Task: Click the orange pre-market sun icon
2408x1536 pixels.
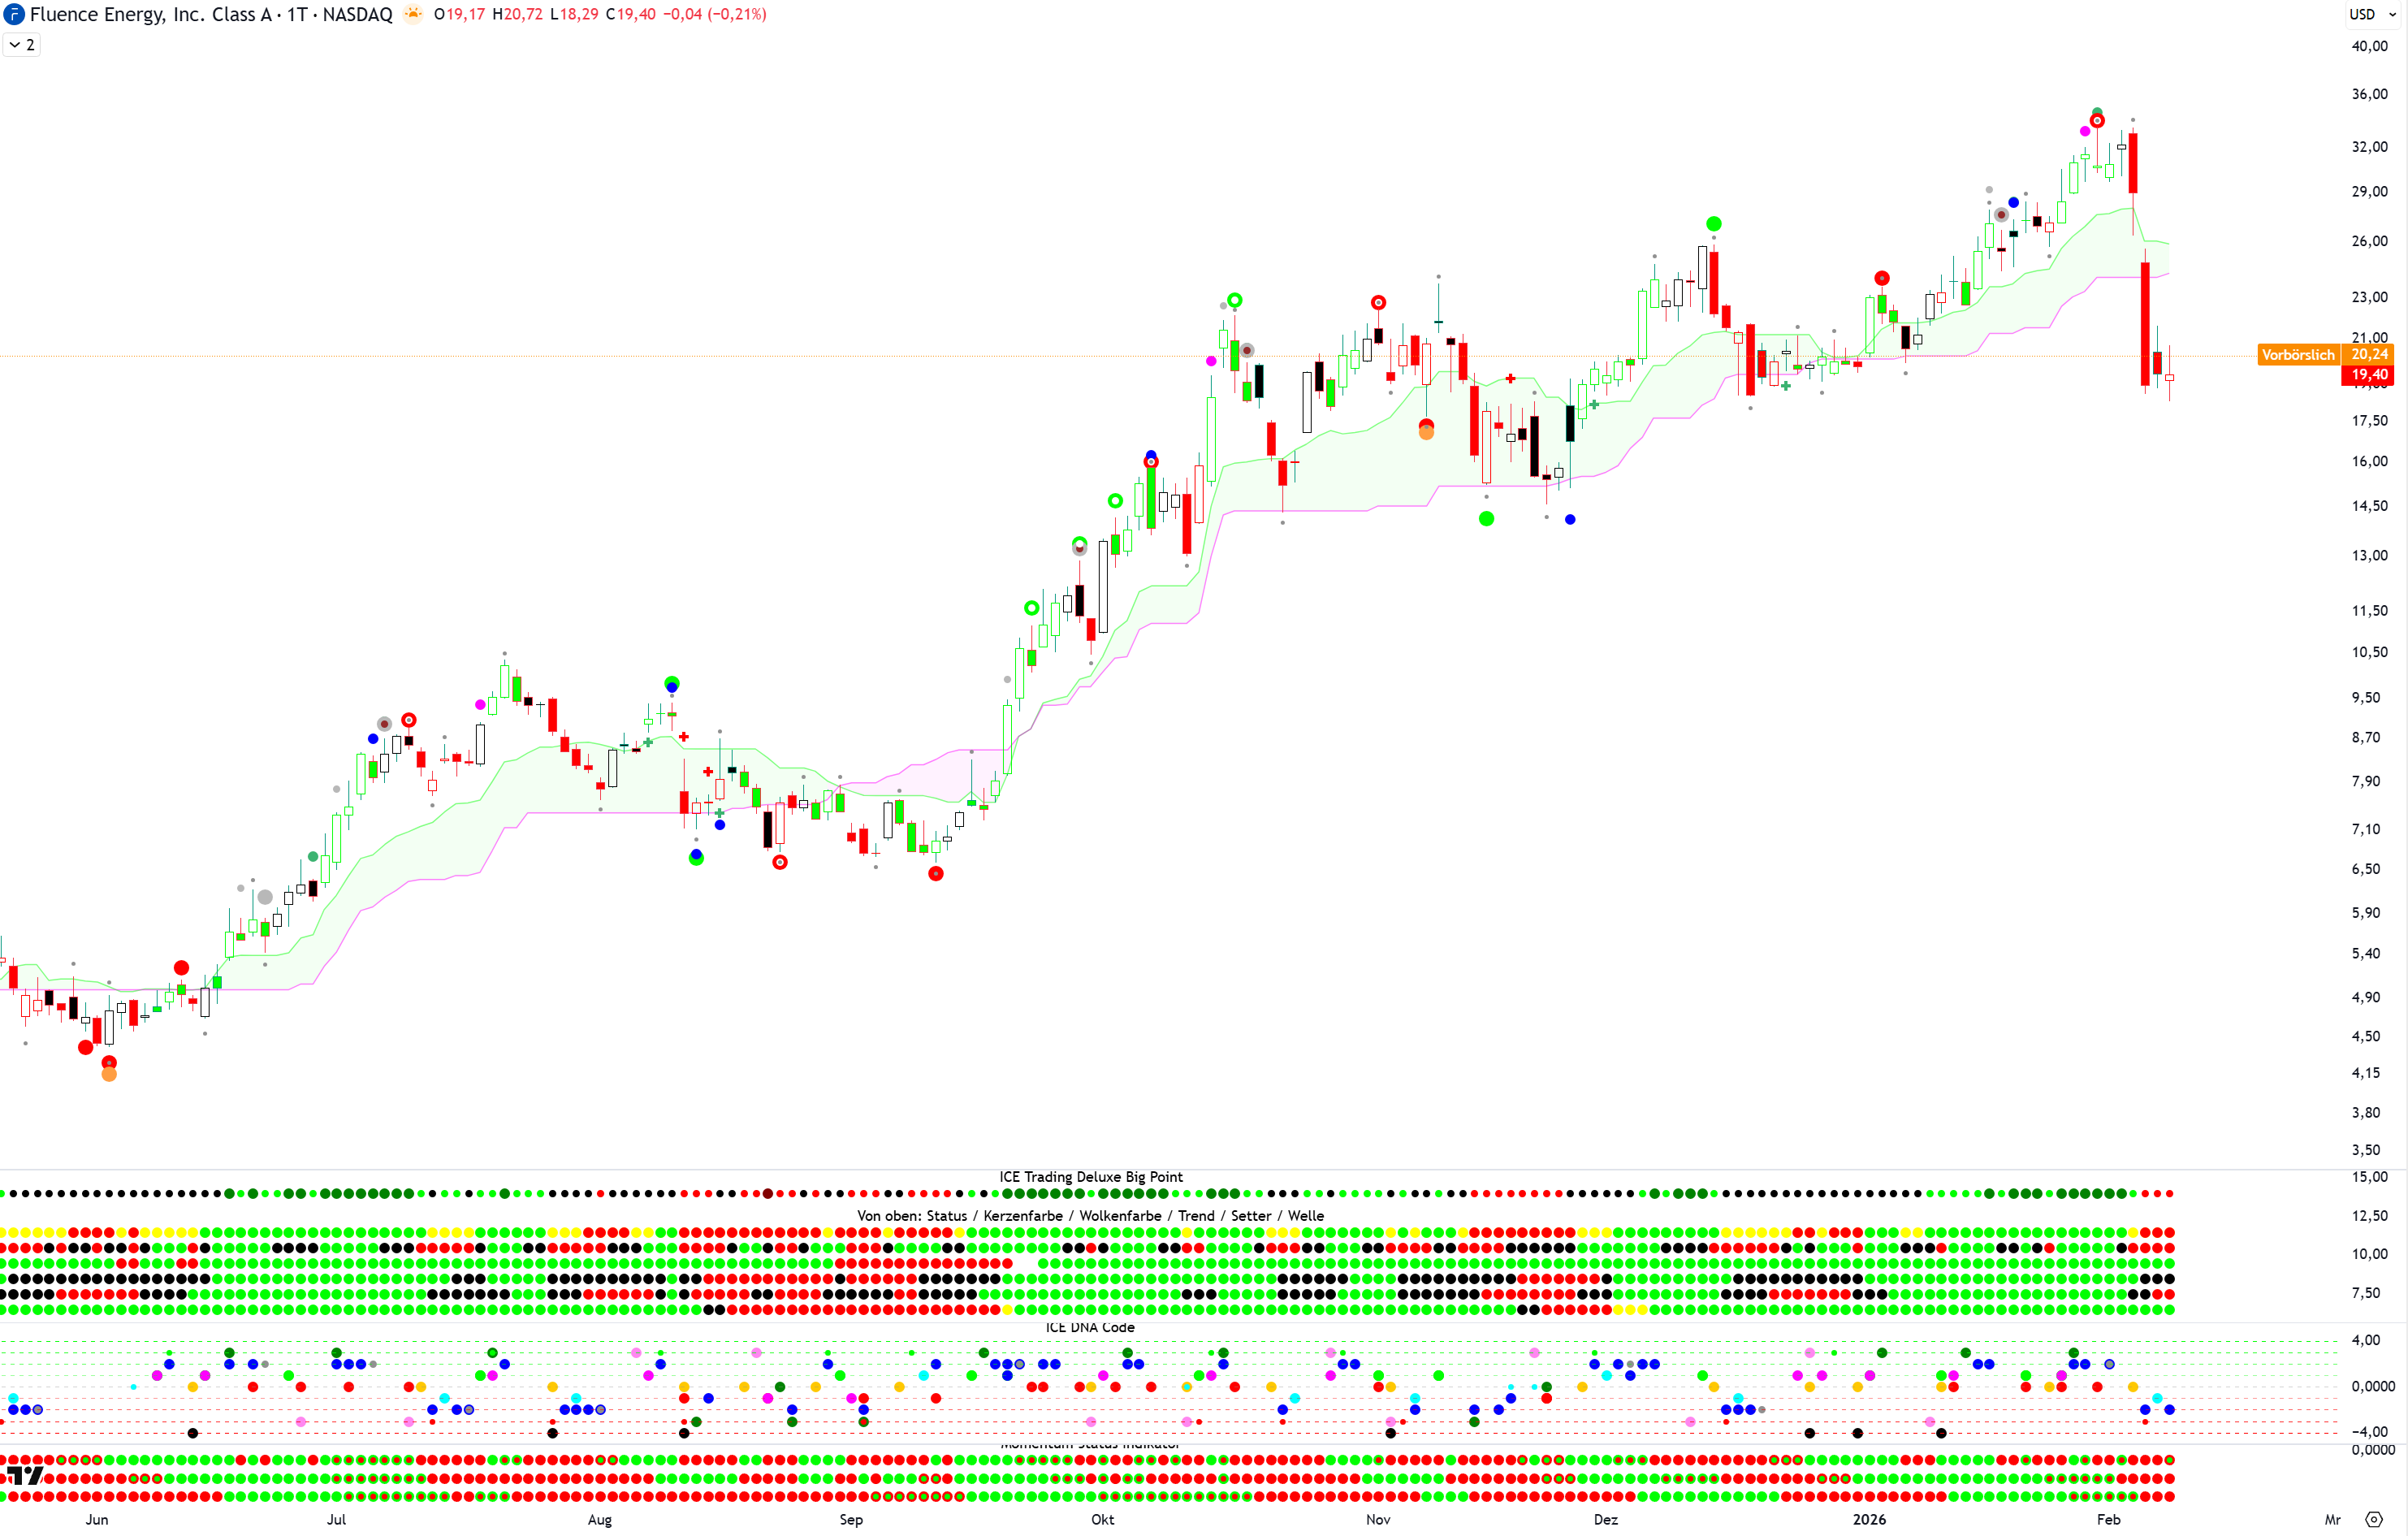Action: point(412,14)
